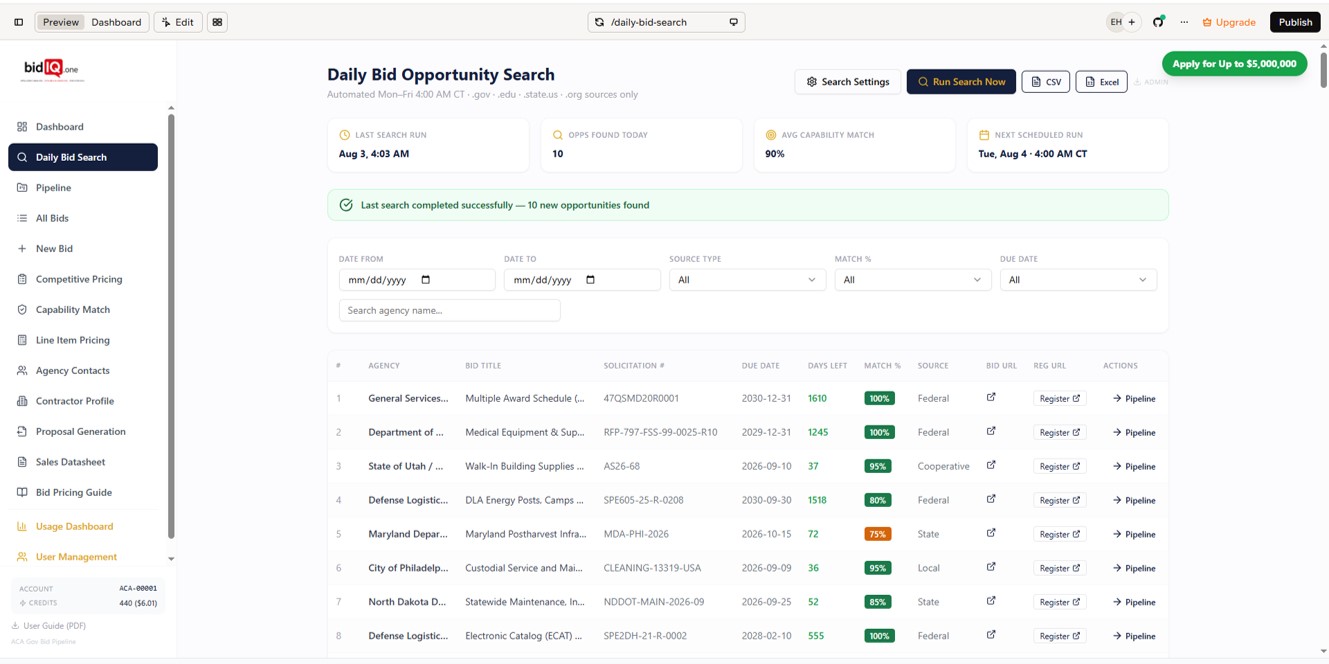Expand the Match % dropdown
1329x664 pixels.
pos(912,280)
